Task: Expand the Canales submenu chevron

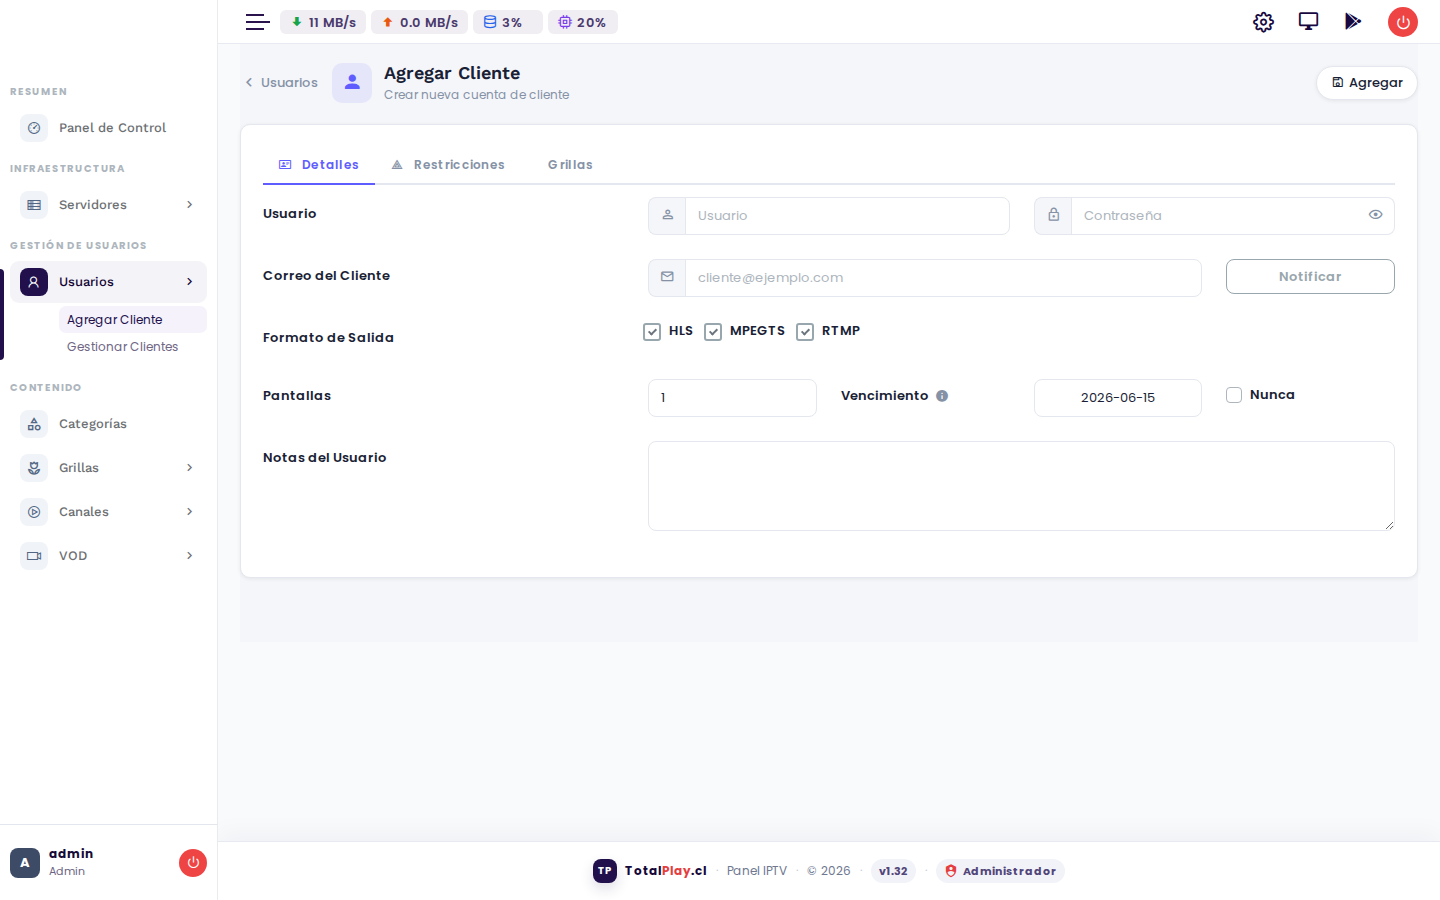Action: click(x=190, y=512)
